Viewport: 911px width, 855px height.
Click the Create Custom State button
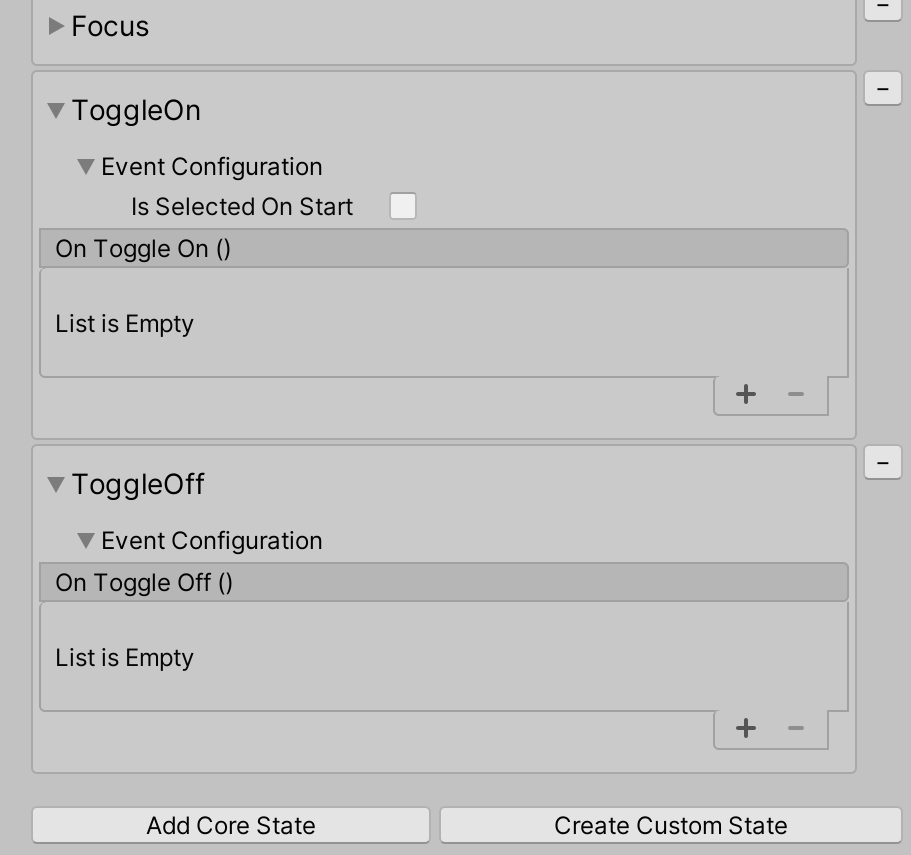click(x=671, y=825)
